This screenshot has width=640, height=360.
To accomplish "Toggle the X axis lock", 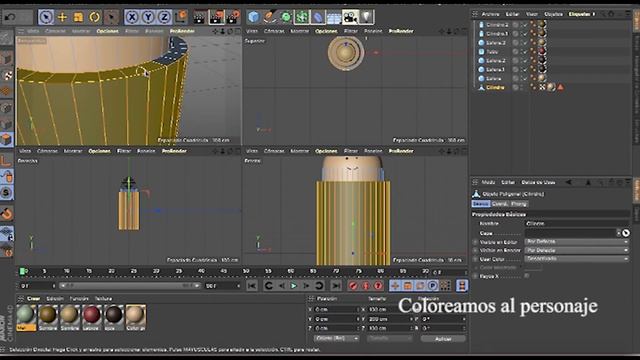I will (x=131, y=17).
